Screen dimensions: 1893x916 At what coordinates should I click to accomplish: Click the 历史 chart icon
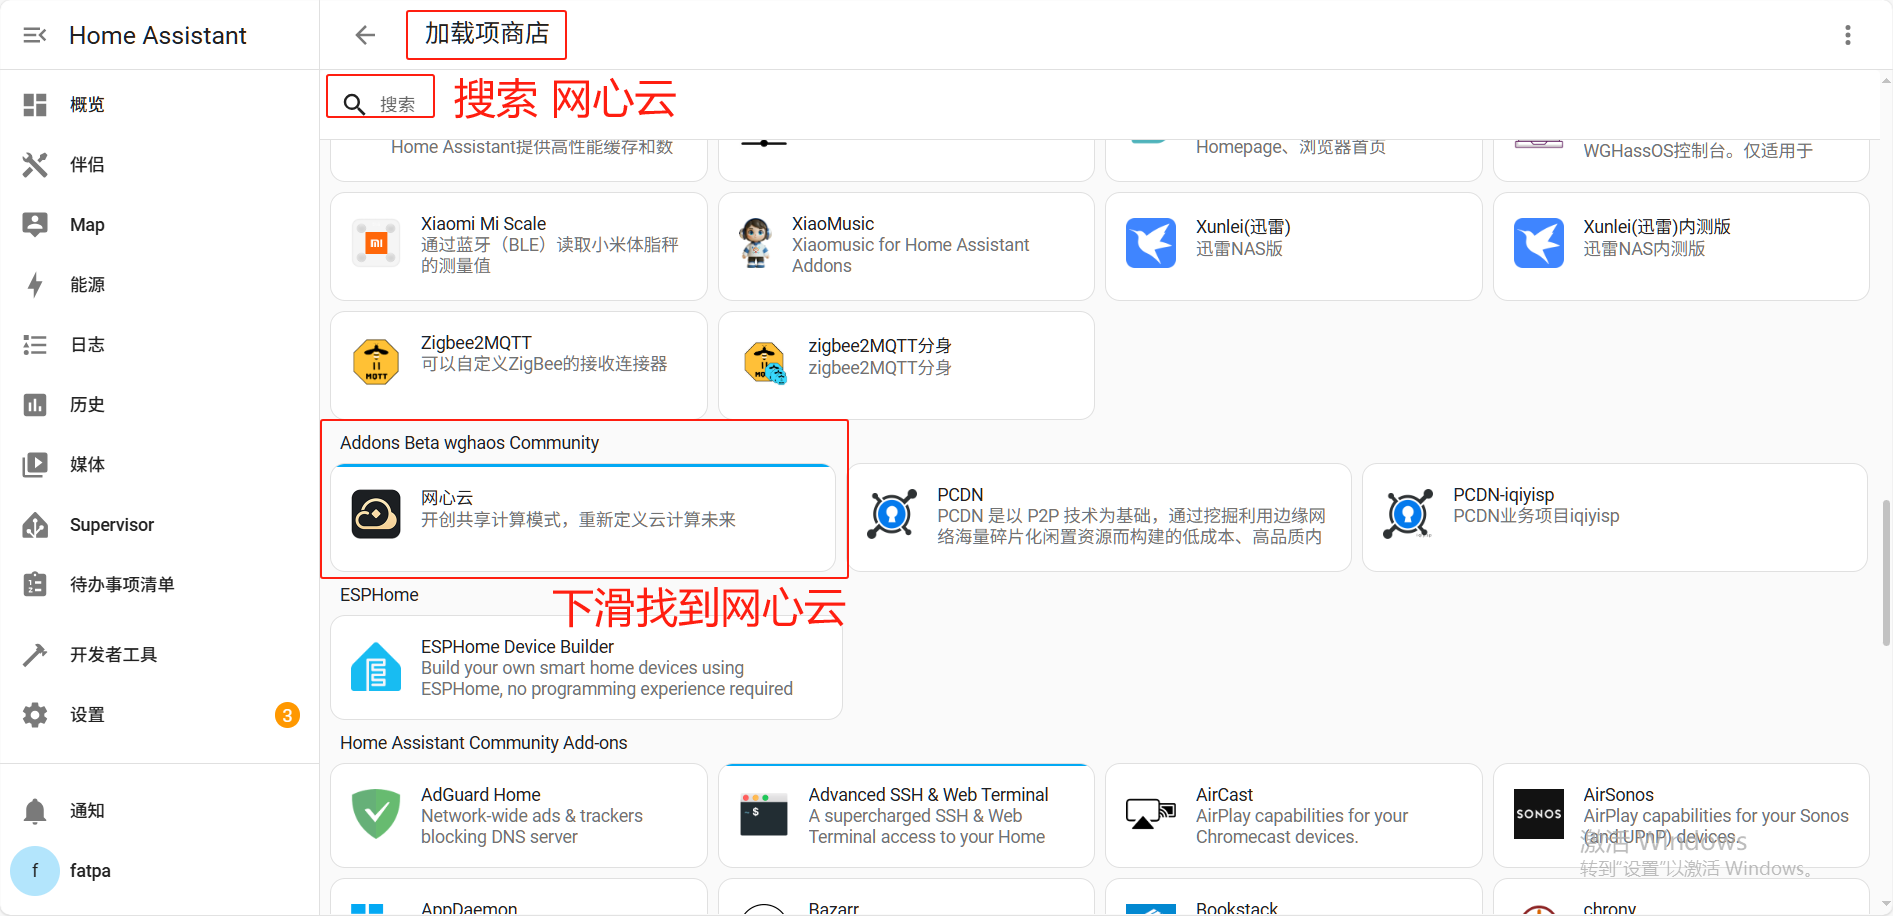[35, 405]
